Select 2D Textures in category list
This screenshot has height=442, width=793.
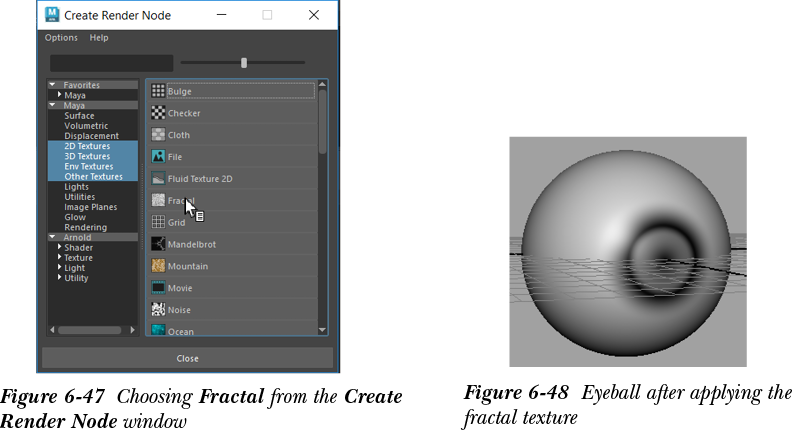pyautogui.click(x=87, y=146)
